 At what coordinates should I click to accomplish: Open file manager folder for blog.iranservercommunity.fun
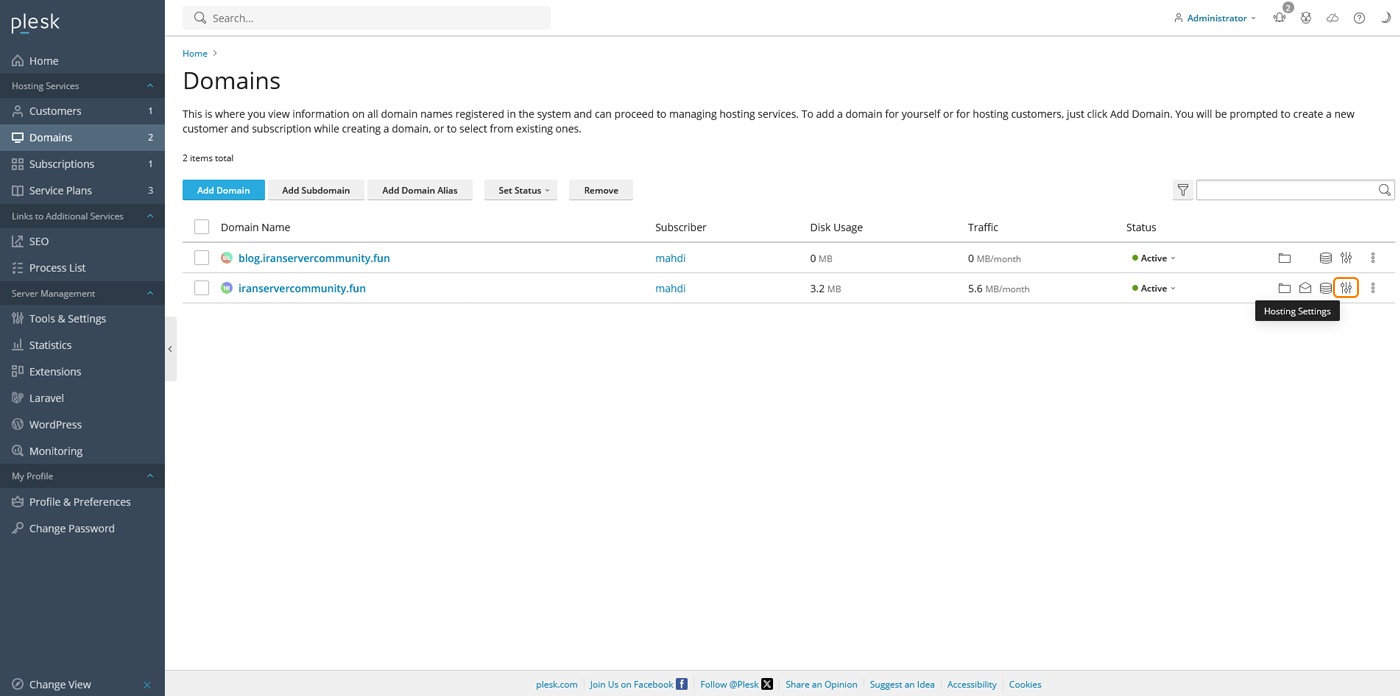[1284, 258]
